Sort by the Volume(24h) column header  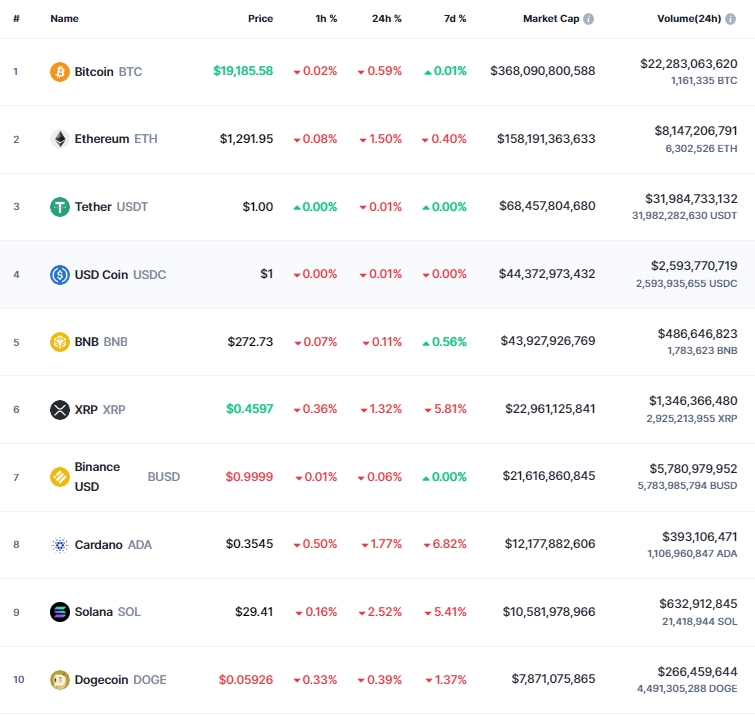tap(689, 19)
